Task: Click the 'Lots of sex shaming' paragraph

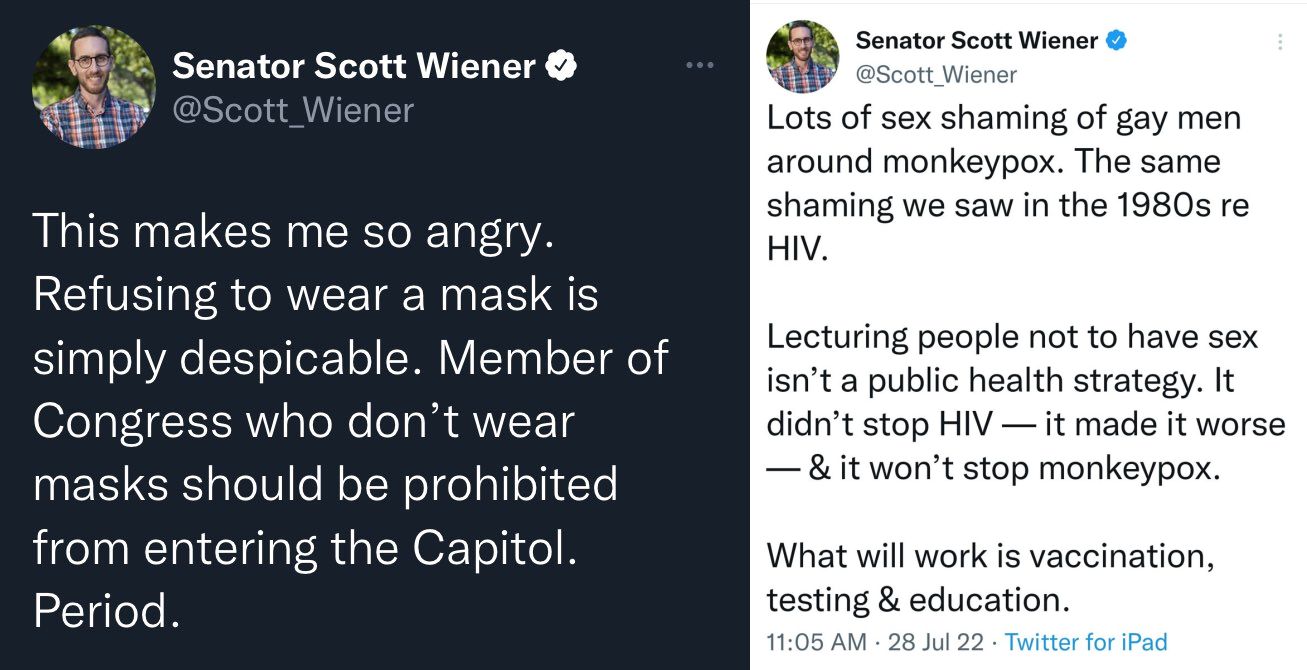Action: (1008, 183)
